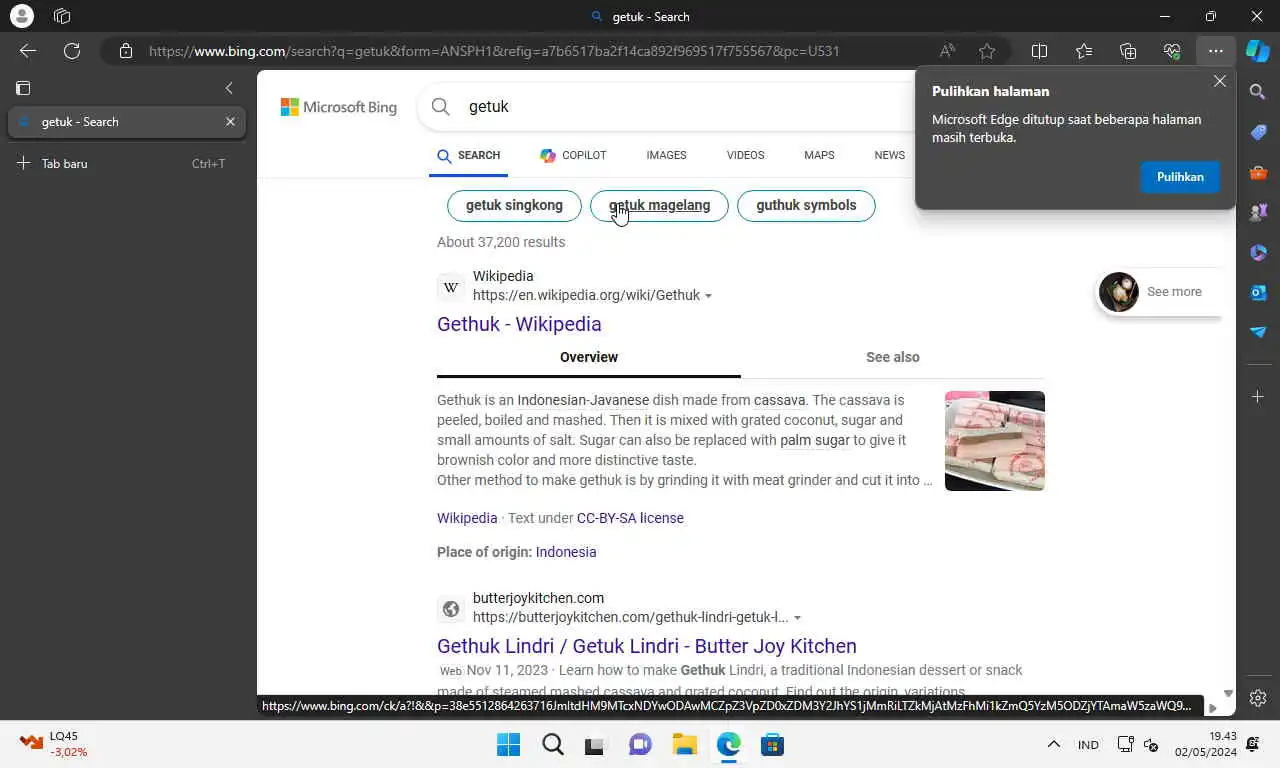Open Shopping tag icon in sidebar
Viewport: 1280px width, 768px height.
click(x=1258, y=132)
